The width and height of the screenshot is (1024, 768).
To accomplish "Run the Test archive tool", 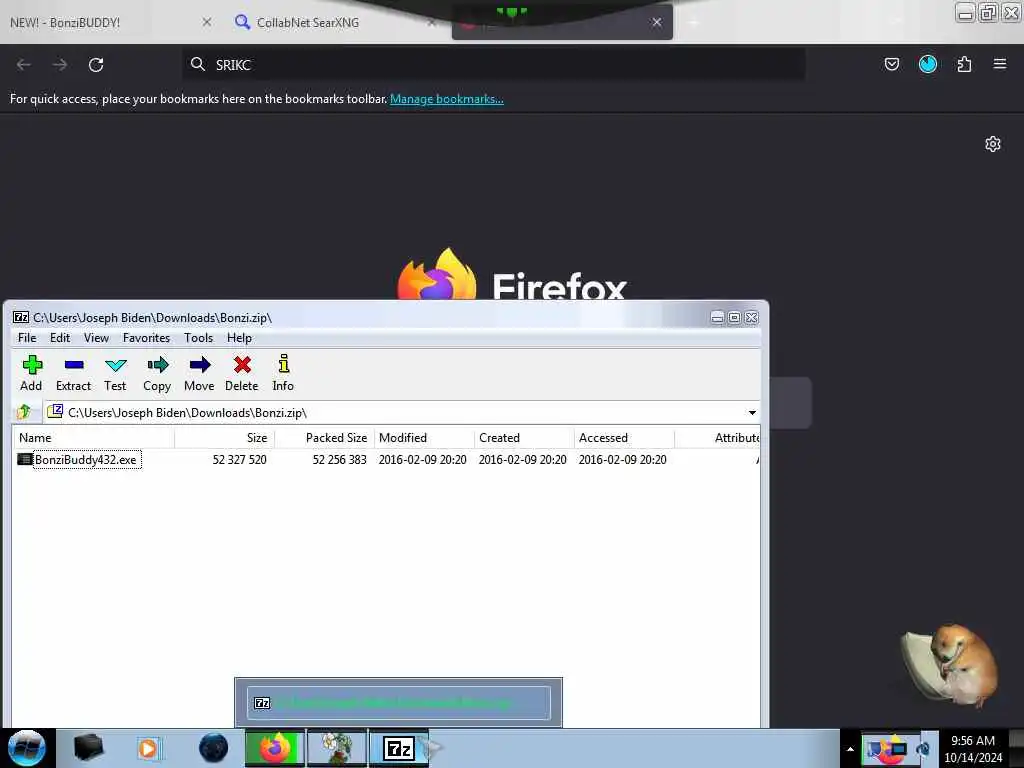I will click(x=116, y=365).
